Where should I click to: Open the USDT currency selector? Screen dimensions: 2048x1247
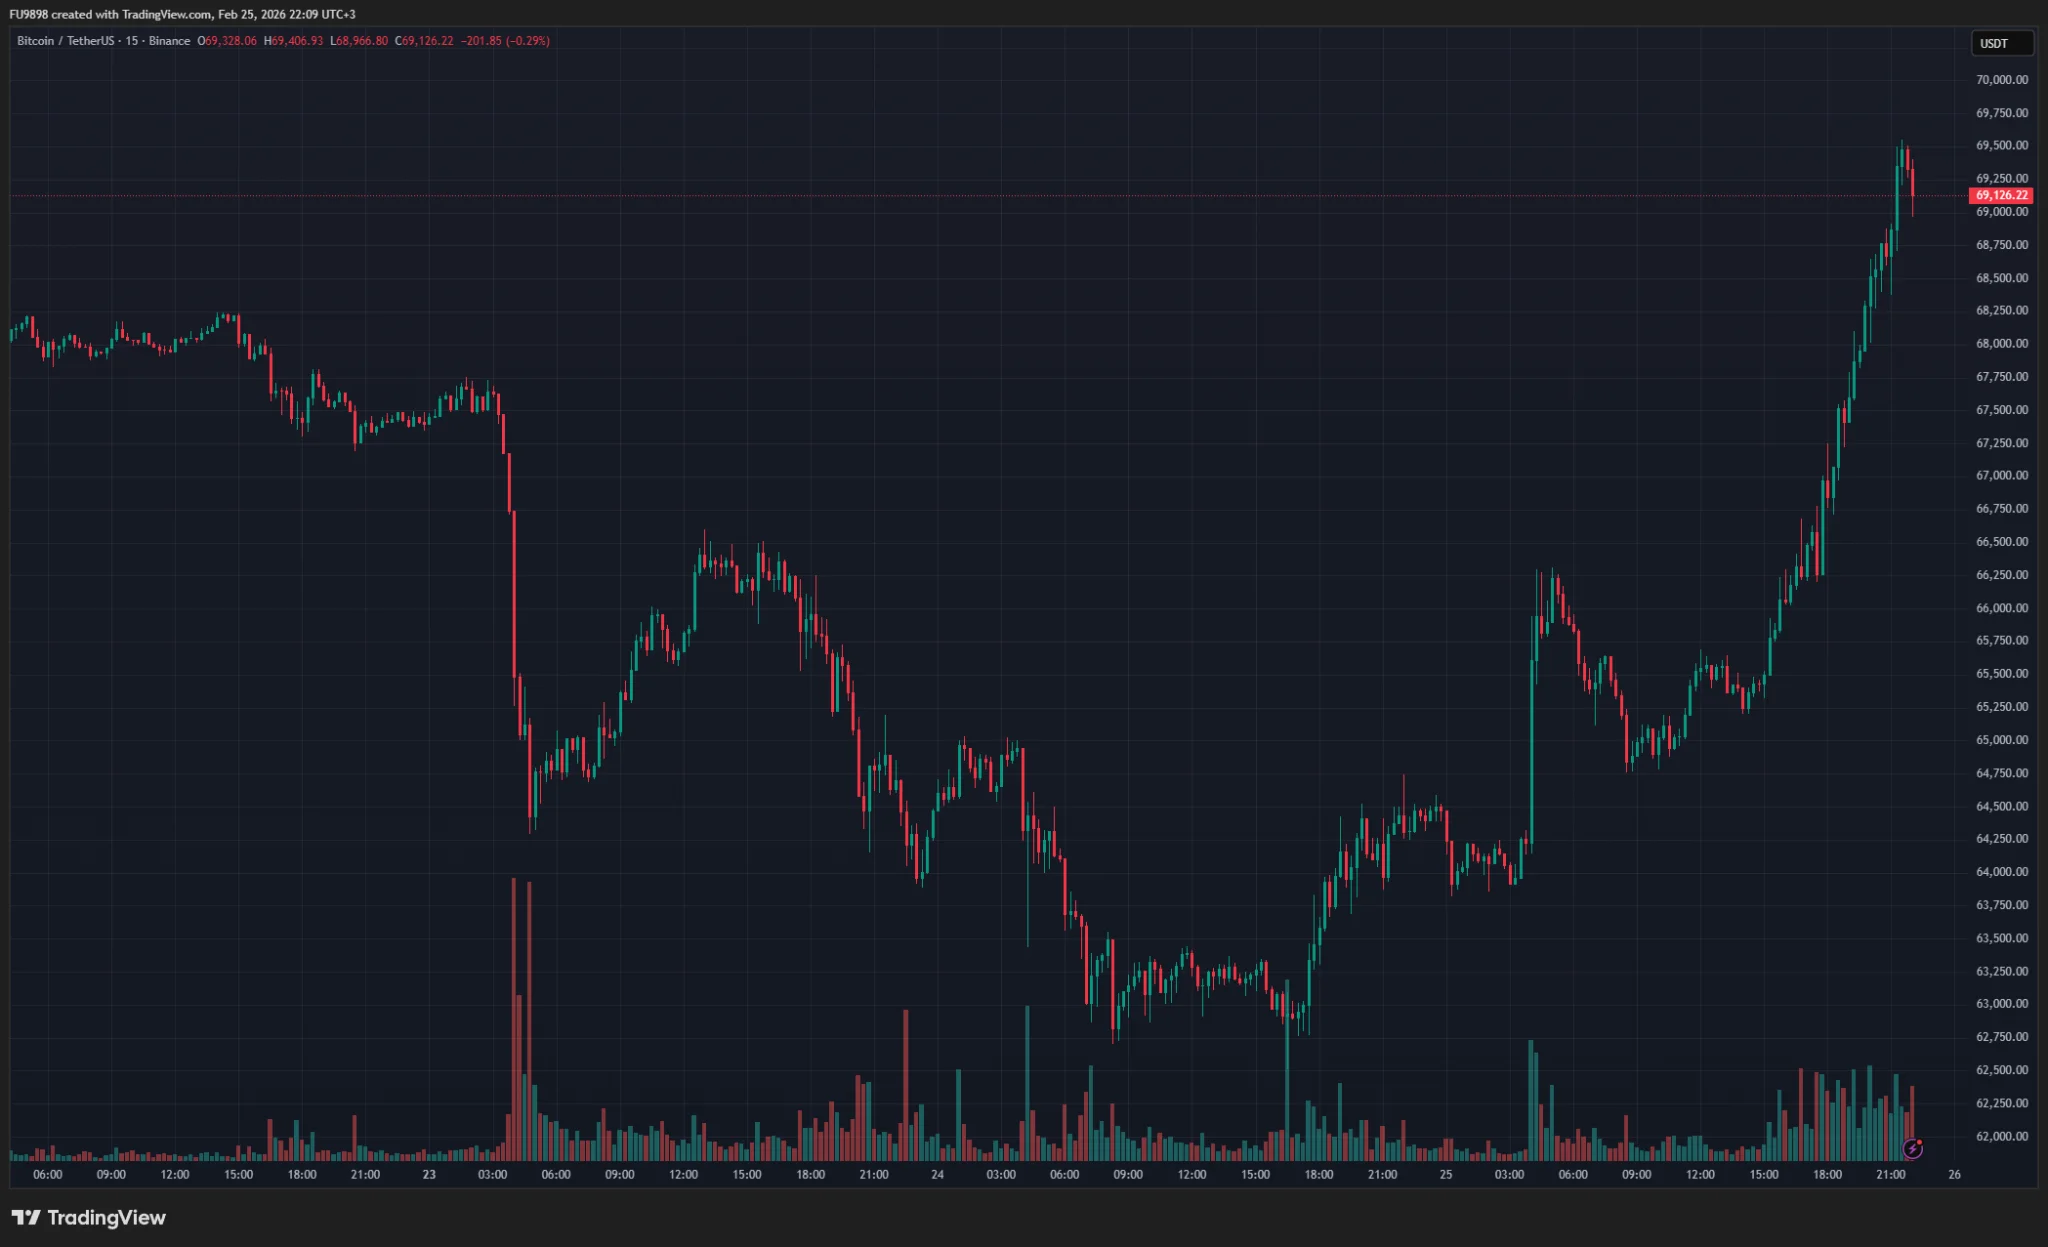pos(2001,43)
